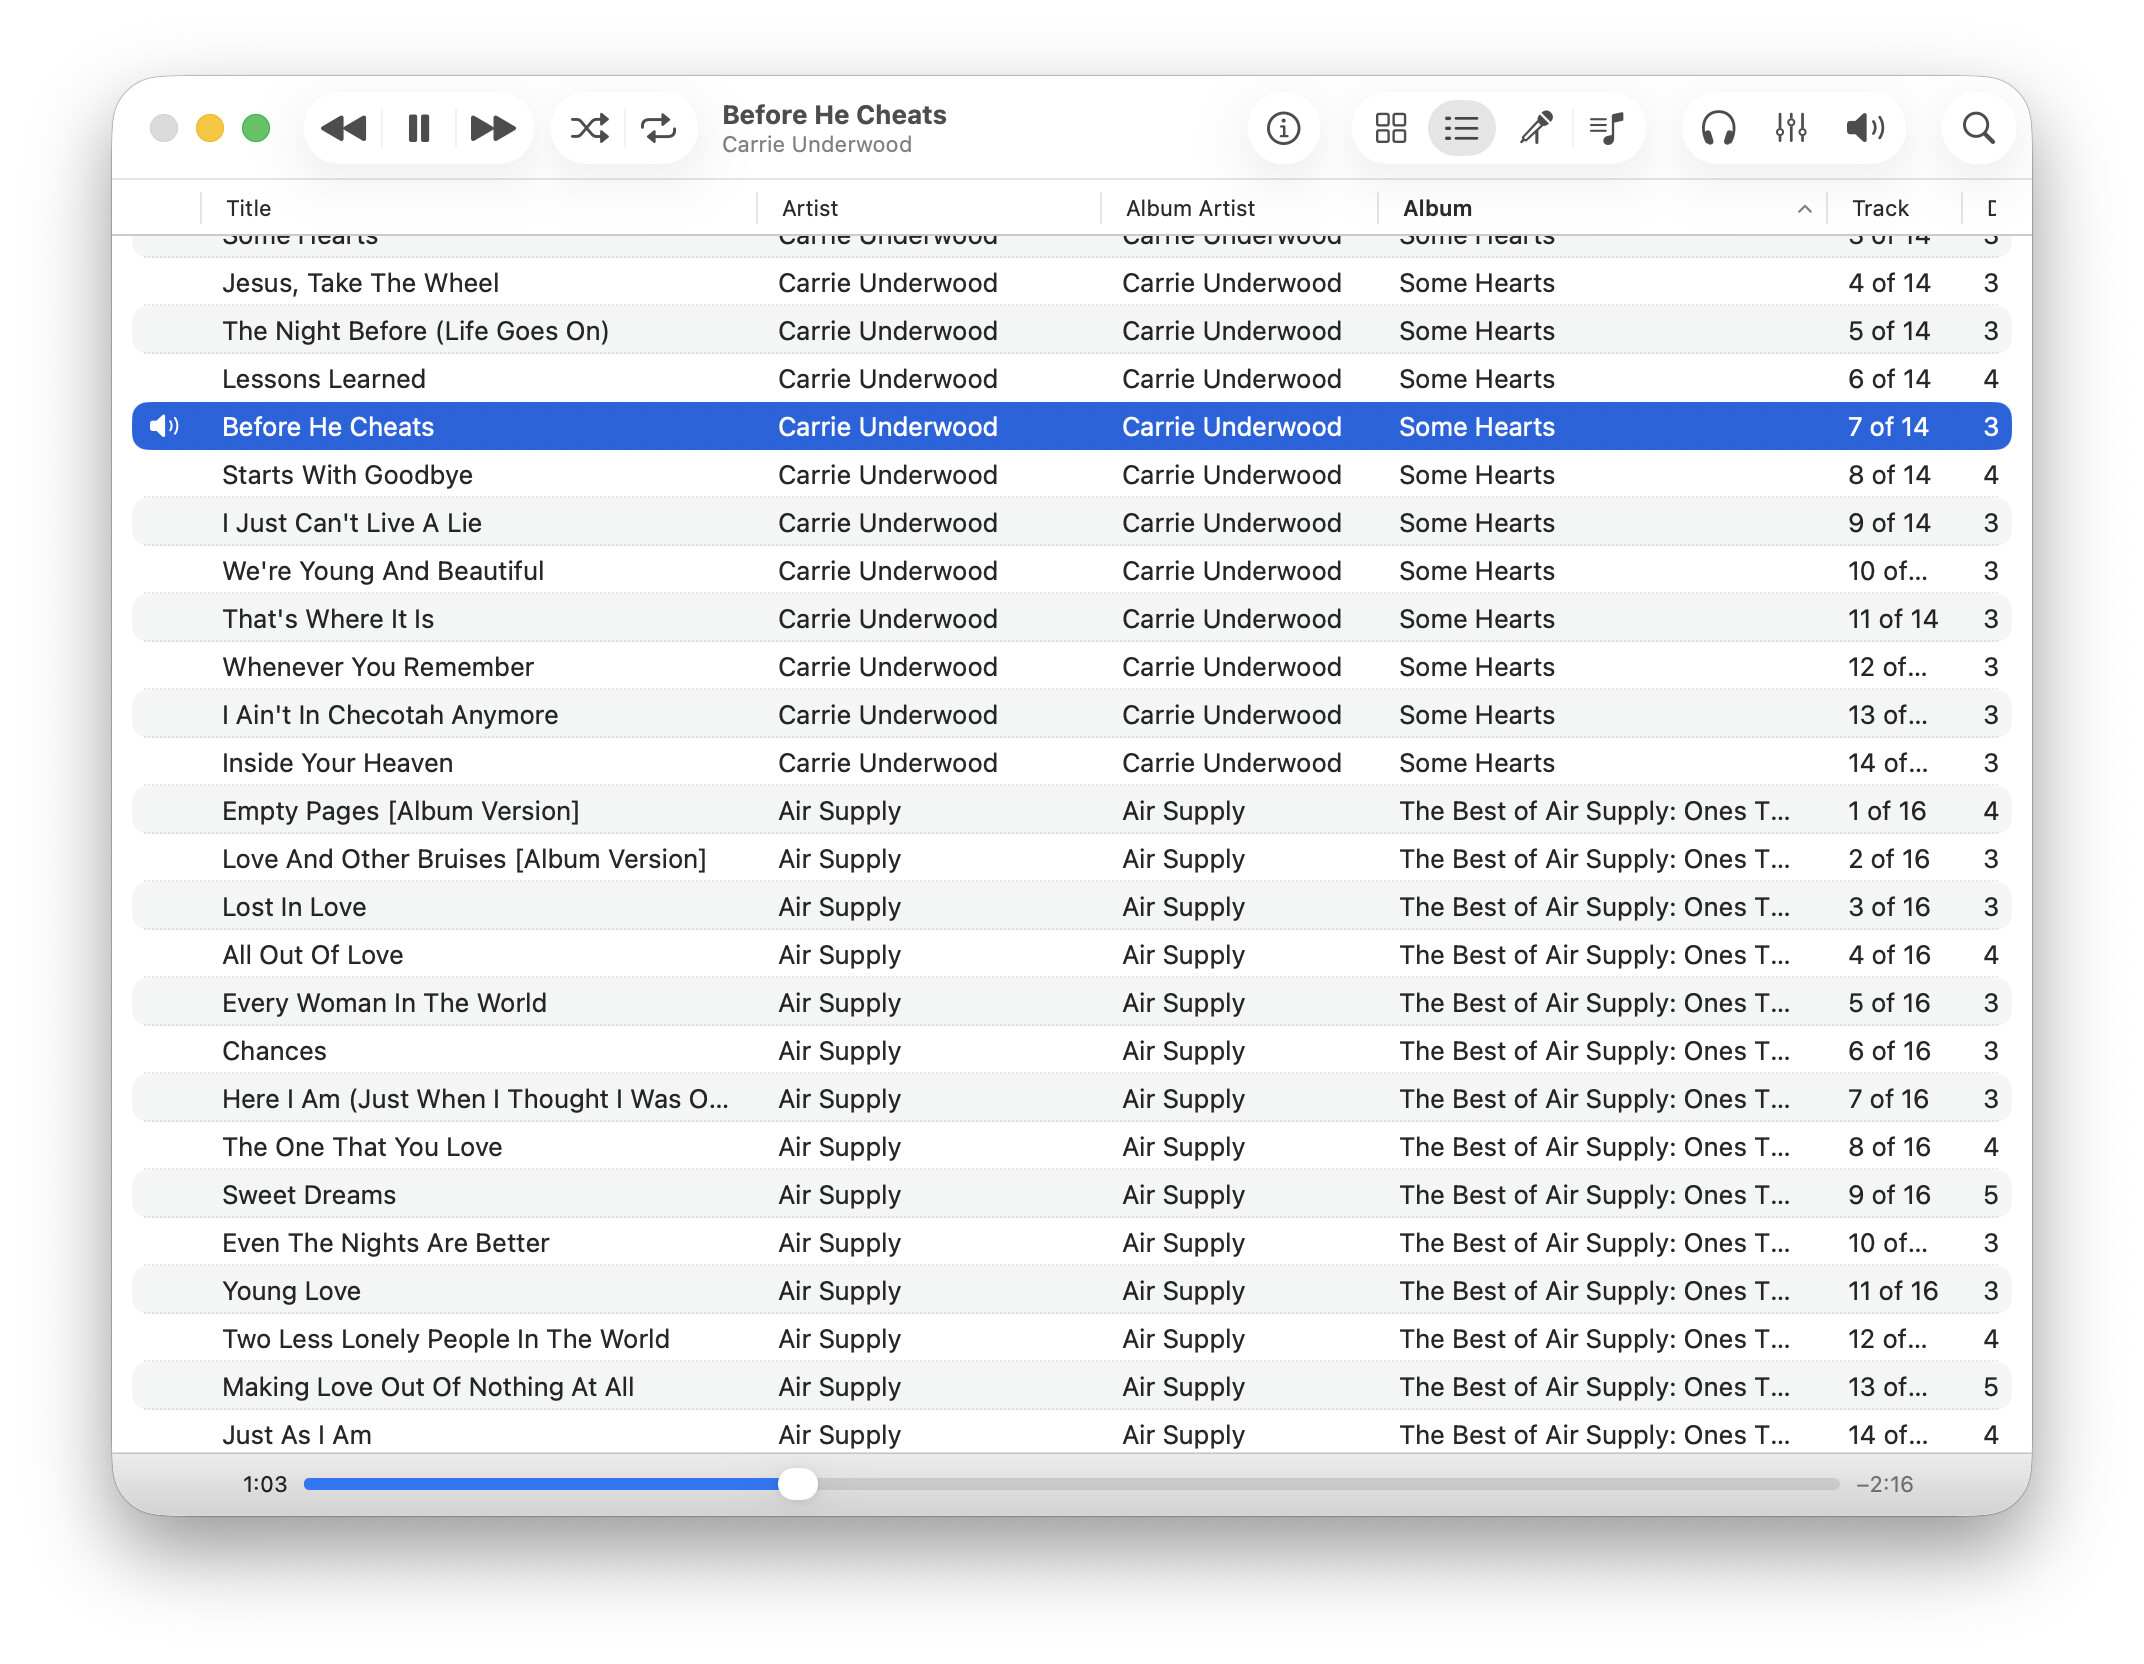This screenshot has width=2144, height=1664.
Task: Go back to previous track
Action: click(x=344, y=128)
